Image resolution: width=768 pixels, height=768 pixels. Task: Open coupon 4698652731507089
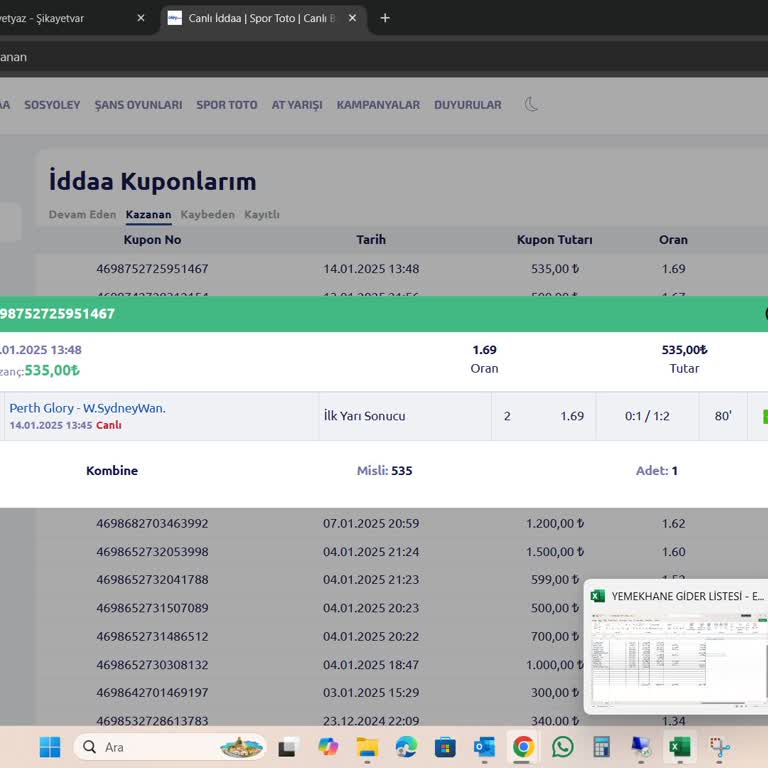(x=152, y=608)
